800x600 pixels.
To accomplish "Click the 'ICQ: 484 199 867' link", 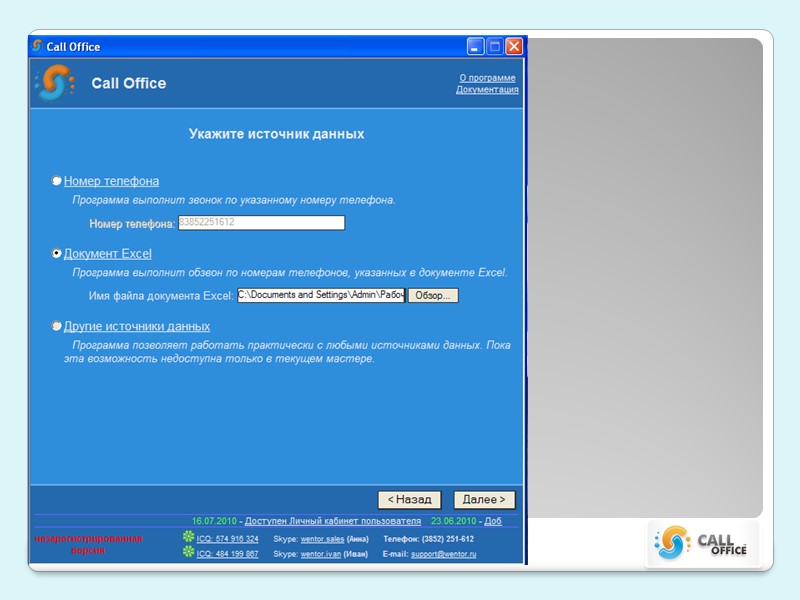I will pos(228,554).
